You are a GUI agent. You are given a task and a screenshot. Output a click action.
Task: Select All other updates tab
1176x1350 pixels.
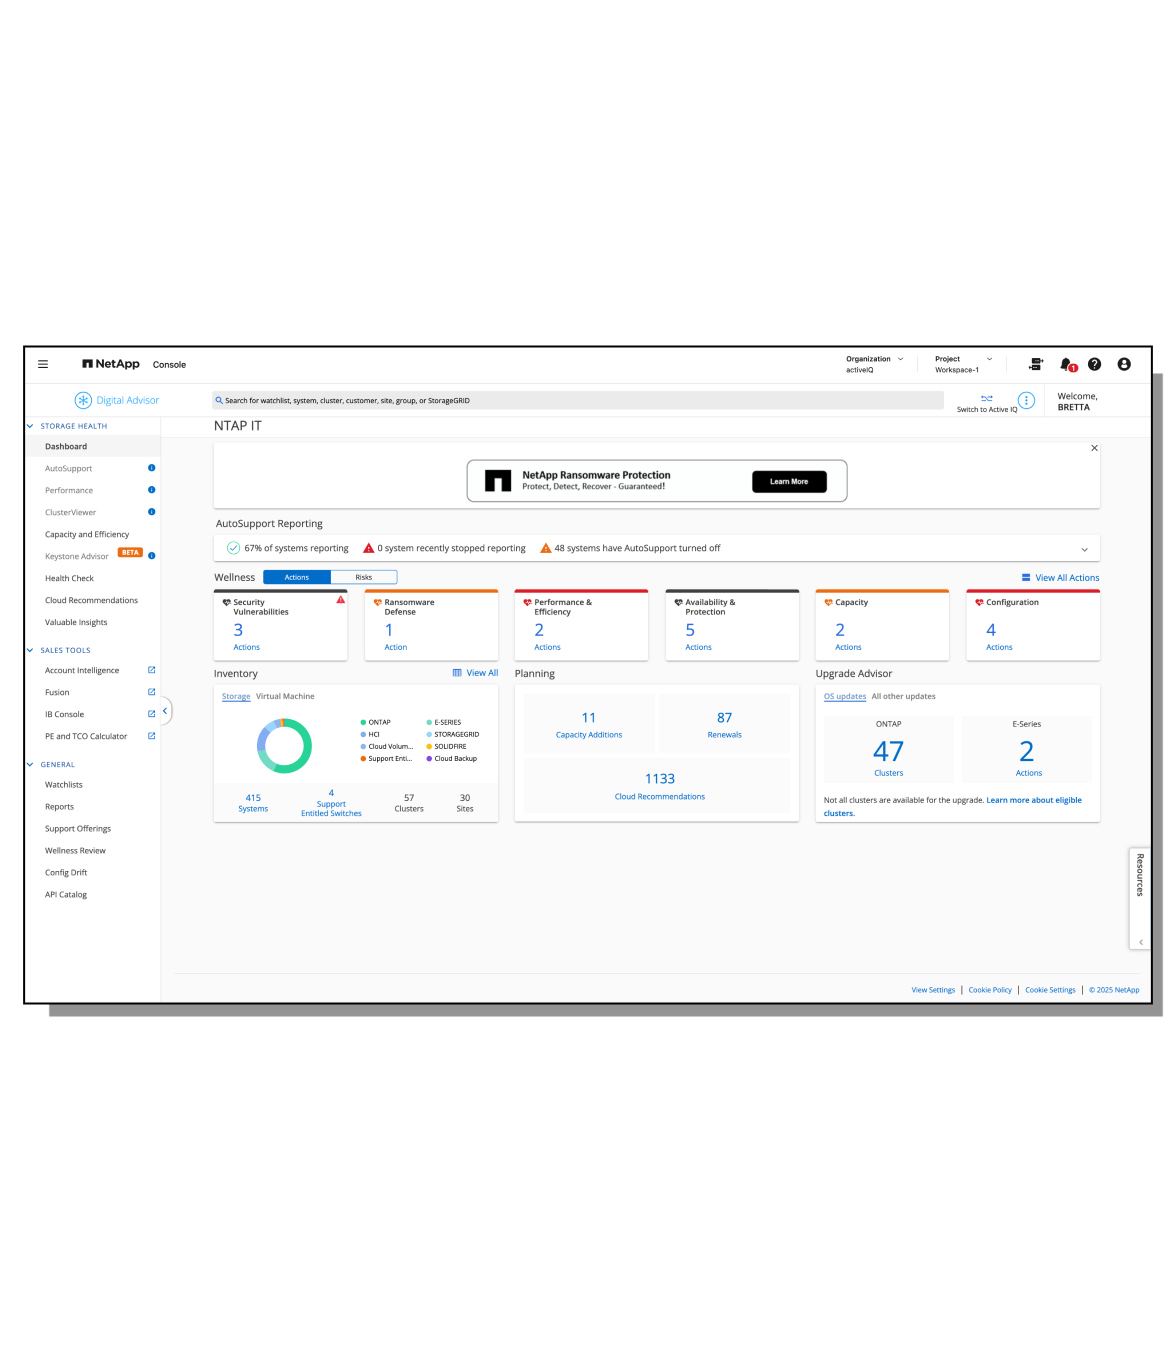click(x=903, y=696)
